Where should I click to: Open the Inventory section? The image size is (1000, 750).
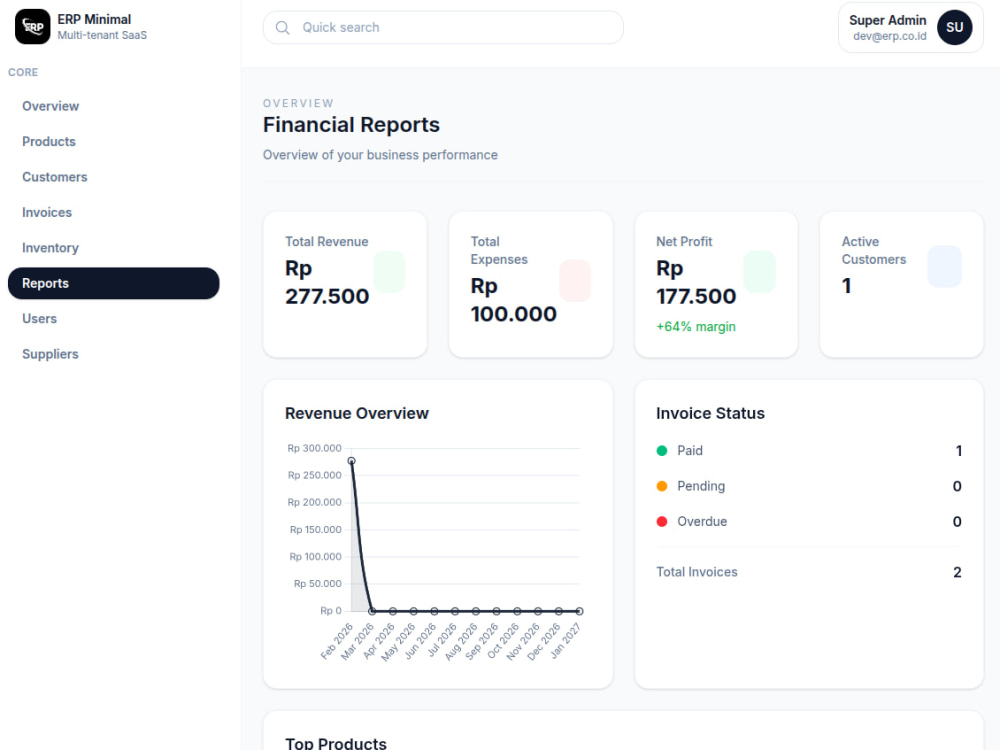(114, 247)
